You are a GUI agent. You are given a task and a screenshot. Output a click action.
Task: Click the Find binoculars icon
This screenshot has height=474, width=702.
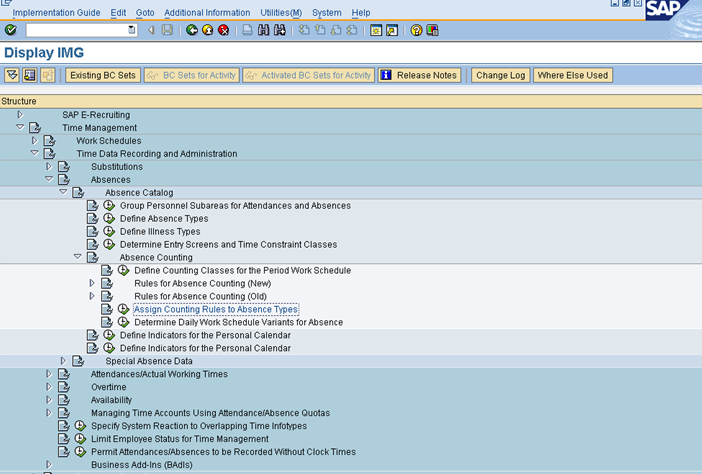tap(264, 30)
